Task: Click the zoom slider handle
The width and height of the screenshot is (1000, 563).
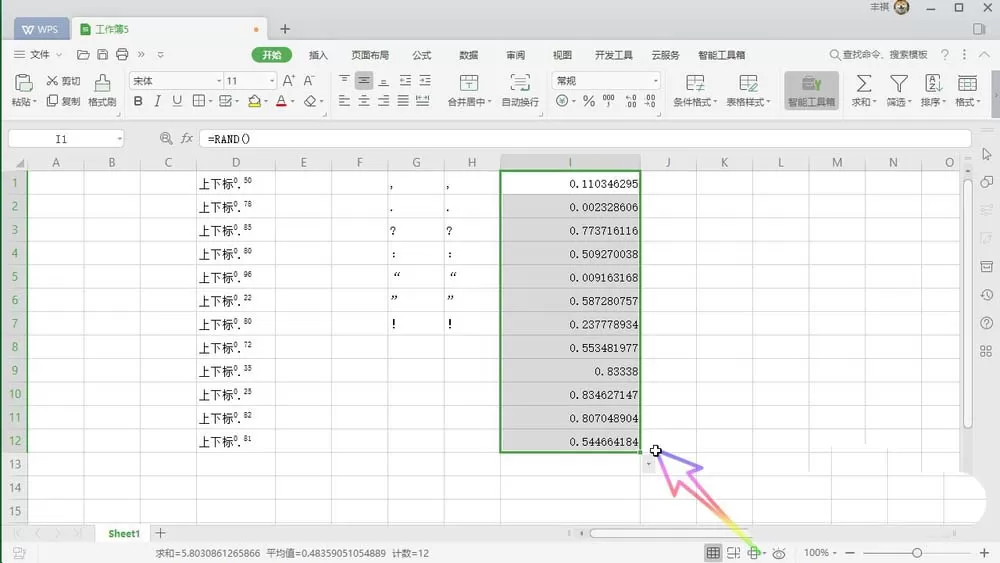Action: pos(916,553)
